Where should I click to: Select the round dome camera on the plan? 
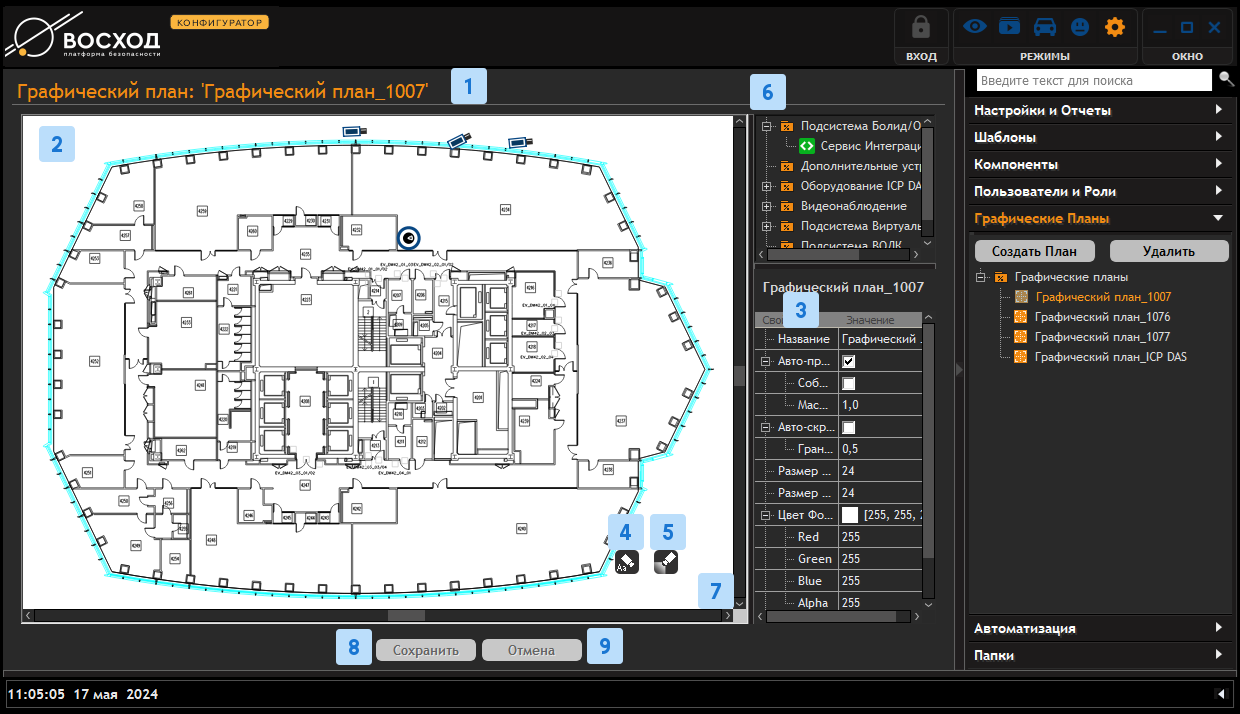tap(408, 237)
